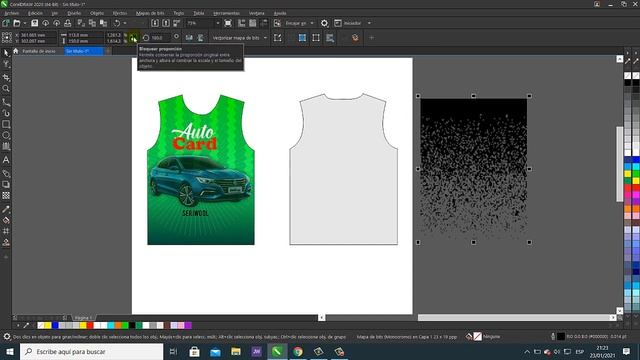Click the 'Escribe aquí para buscar' search box
The height and width of the screenshot is (360, 640).
click(91, 351)
